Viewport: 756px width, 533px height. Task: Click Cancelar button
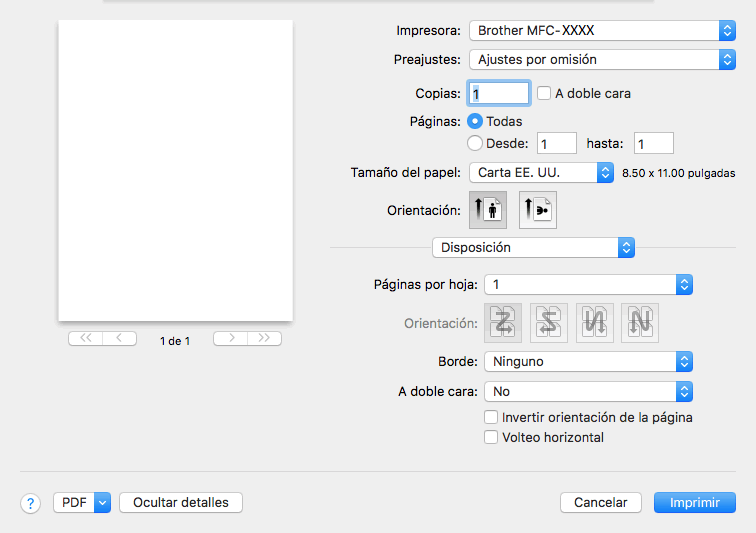pyautogui.click(x=601, y=503)
